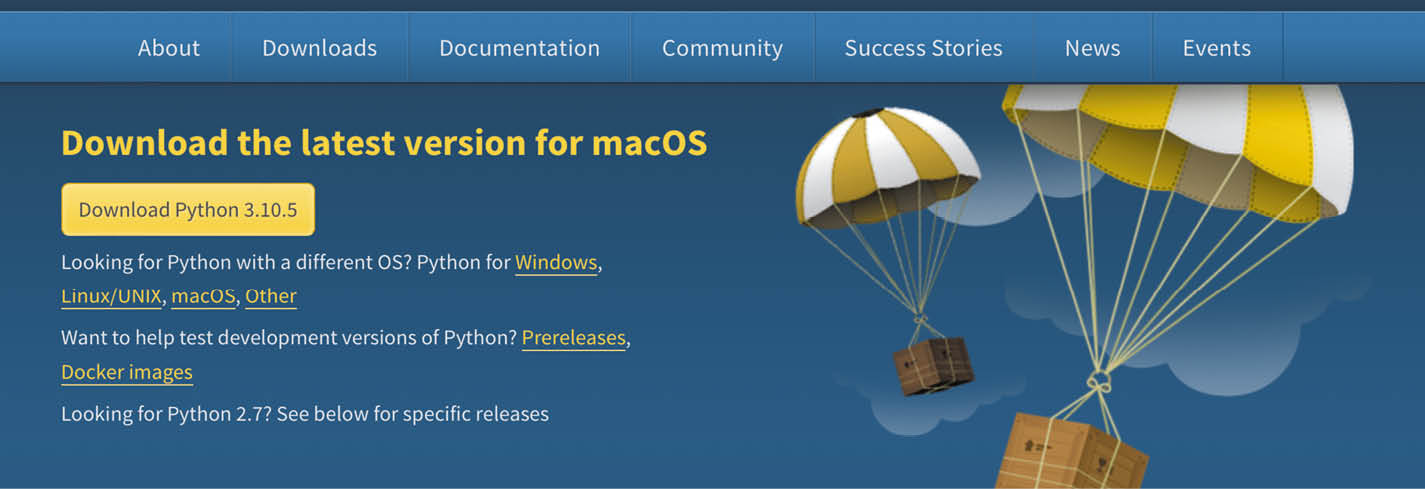Open the Documentation menu
Screen dimensions: 1425x489
tap(519, 48)
